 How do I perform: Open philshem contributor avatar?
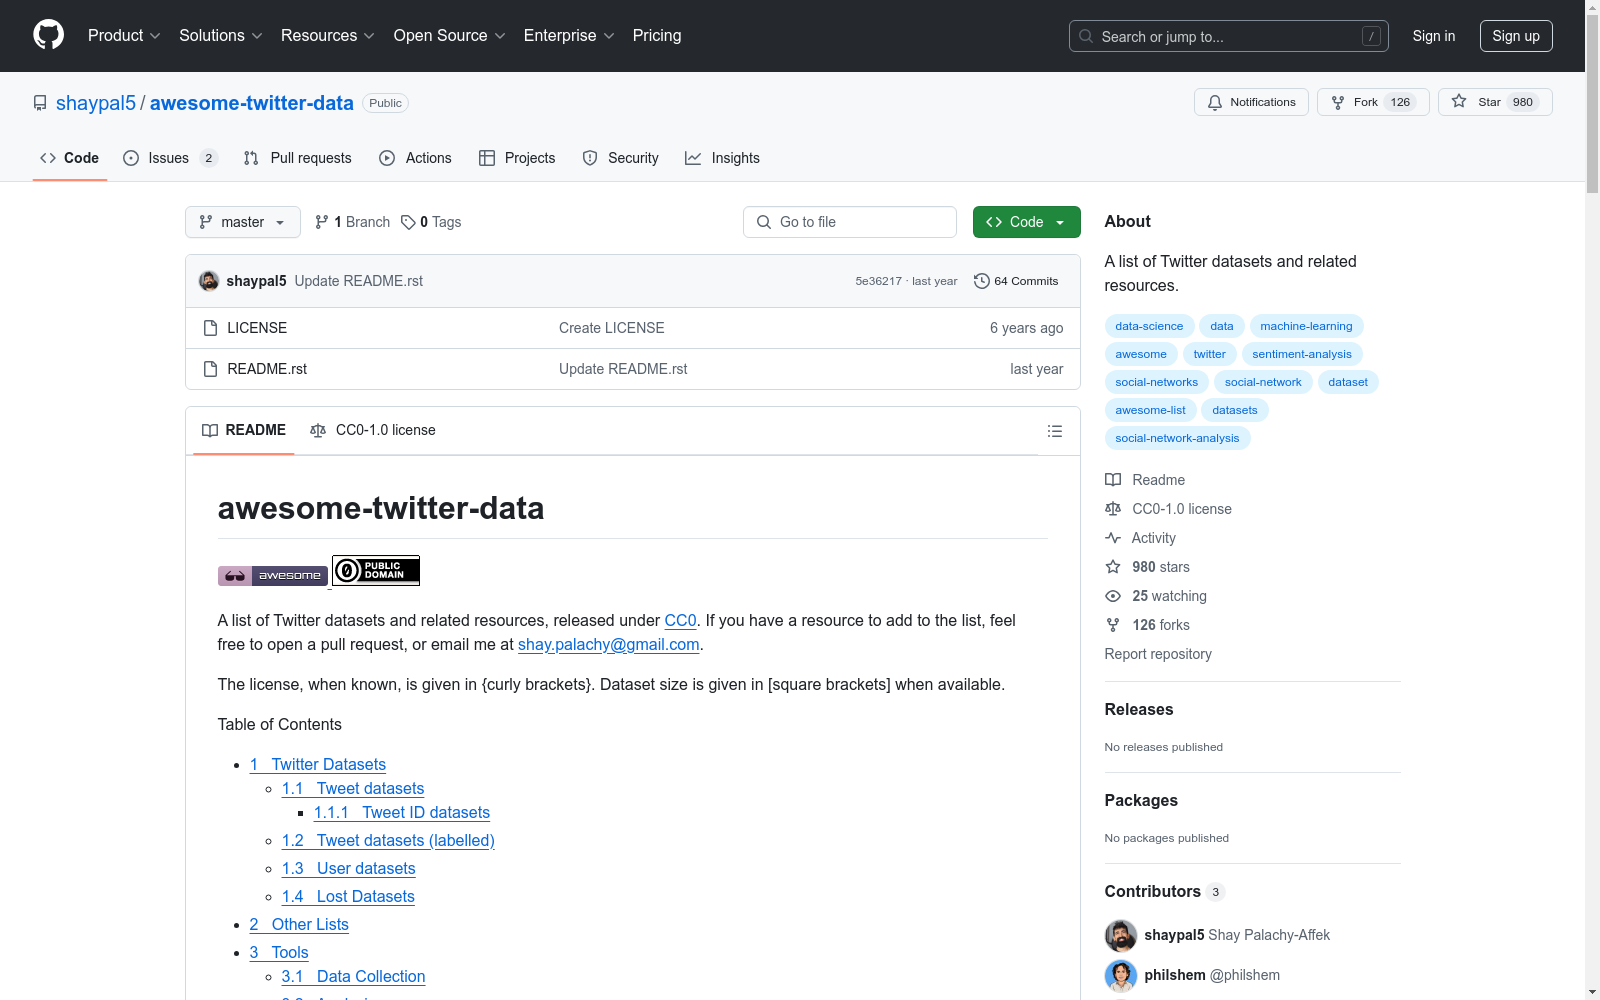[1120, 975]
